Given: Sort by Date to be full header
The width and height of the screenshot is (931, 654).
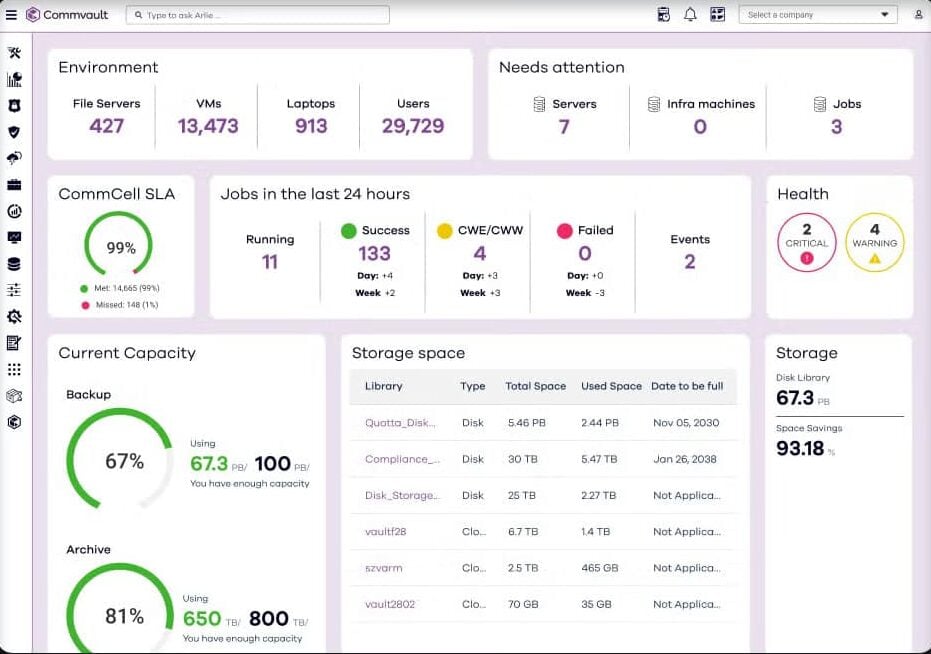Looking at the screenshot, I should tap(687, 386).
